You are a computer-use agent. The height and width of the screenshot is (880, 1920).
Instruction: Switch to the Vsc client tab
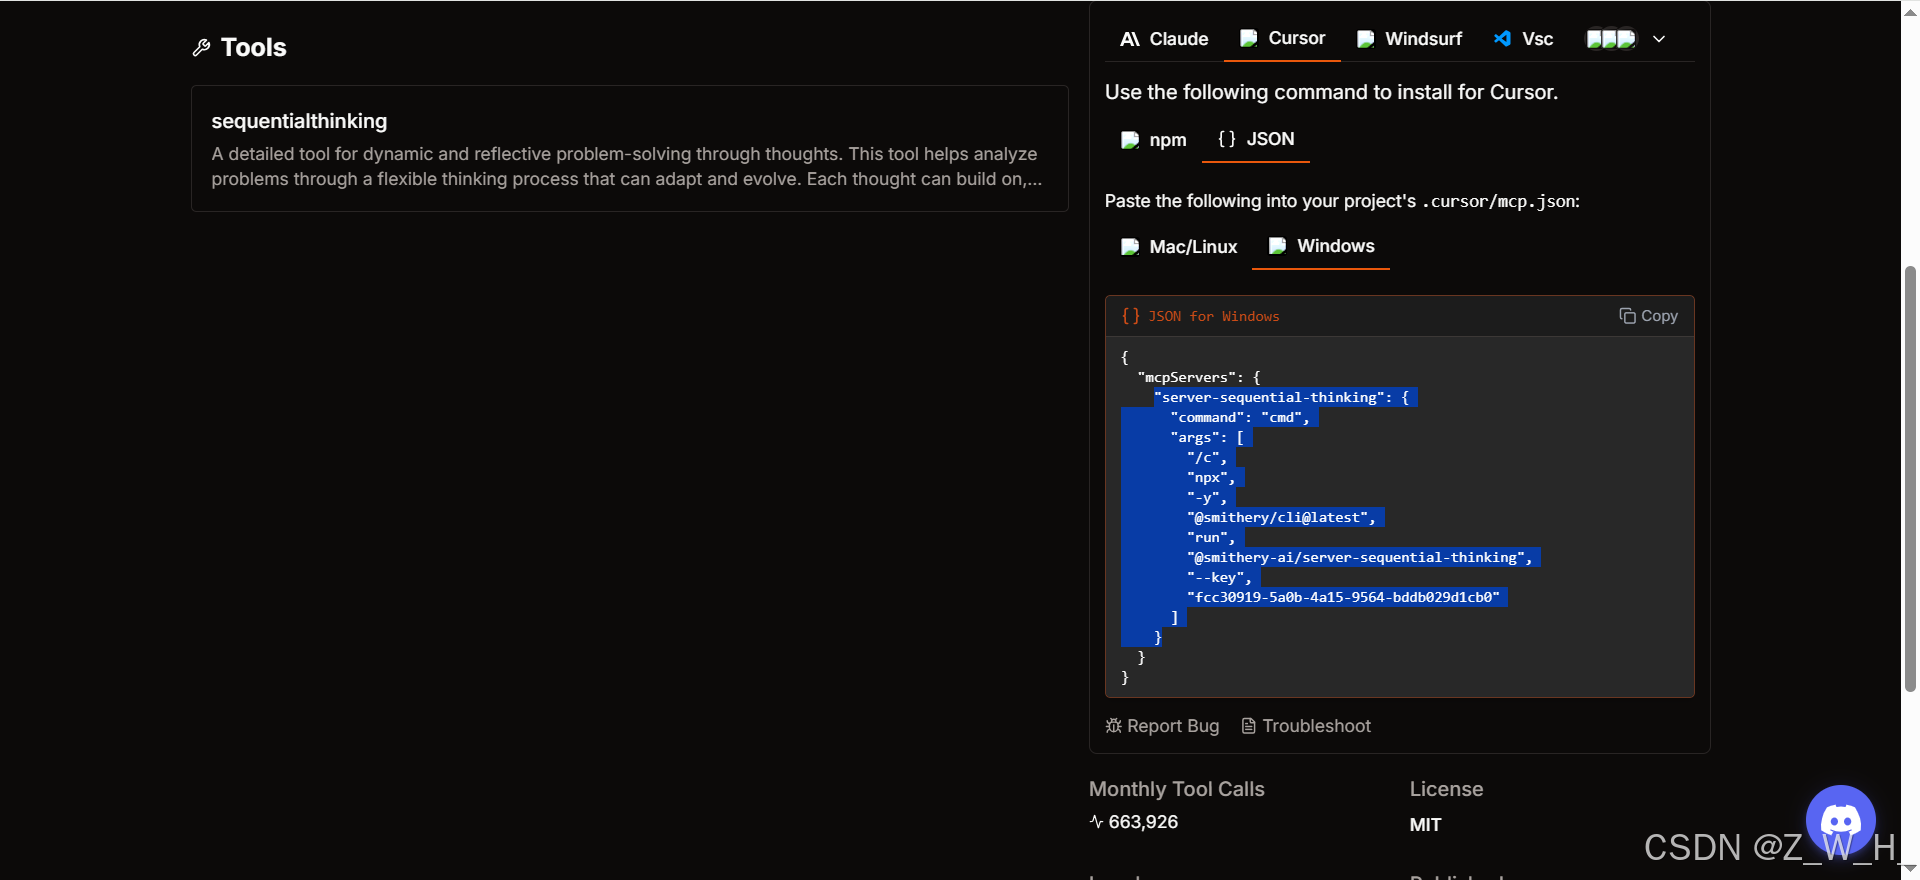click(1523, 39)
